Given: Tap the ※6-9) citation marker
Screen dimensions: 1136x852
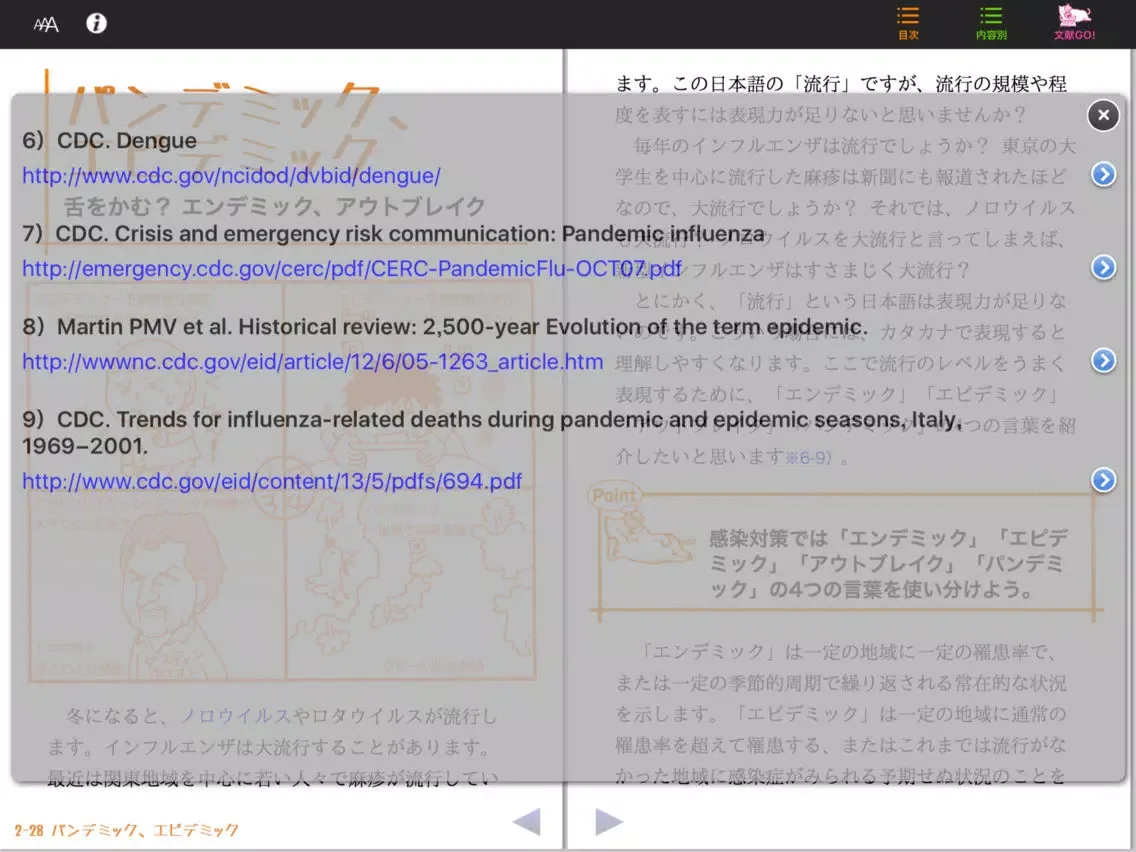Looking at the screenshot, I should tap(809, 458).
